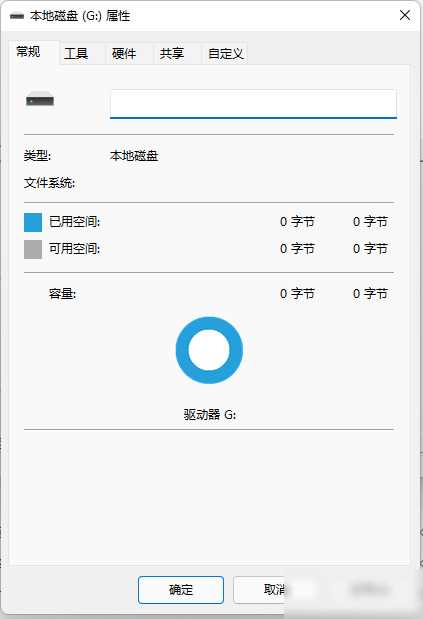Open the 工具 tab
This screenshot has width=423, height=619.
pyautogui.click(x=76, y=53)
